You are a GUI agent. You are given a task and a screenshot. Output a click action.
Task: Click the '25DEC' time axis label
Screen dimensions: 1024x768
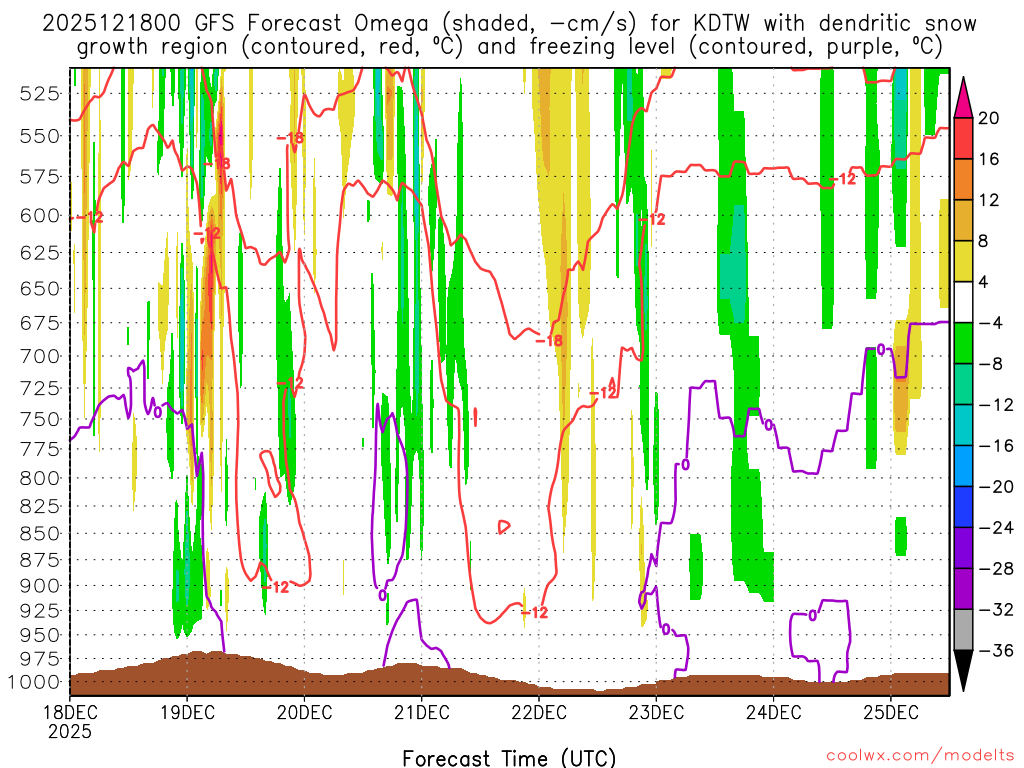[891, 712]
